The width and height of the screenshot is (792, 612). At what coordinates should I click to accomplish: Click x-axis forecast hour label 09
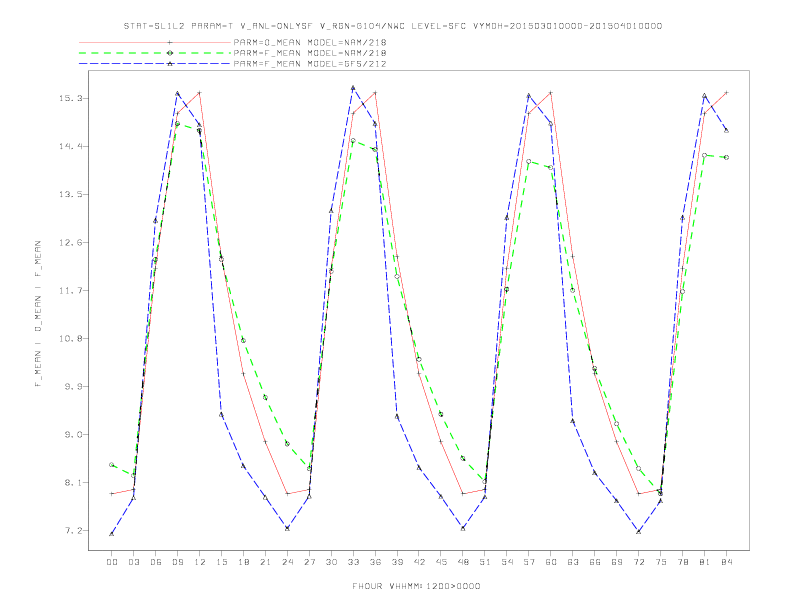[x=177, y=562]
